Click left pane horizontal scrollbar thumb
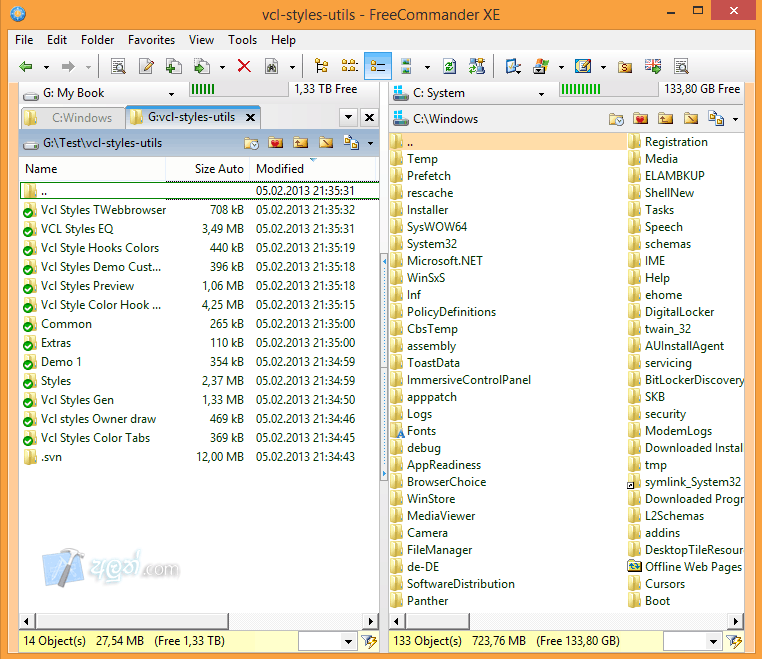Viewport: 762px width, 659px height. pyautogui.click(x=132, y=621)
